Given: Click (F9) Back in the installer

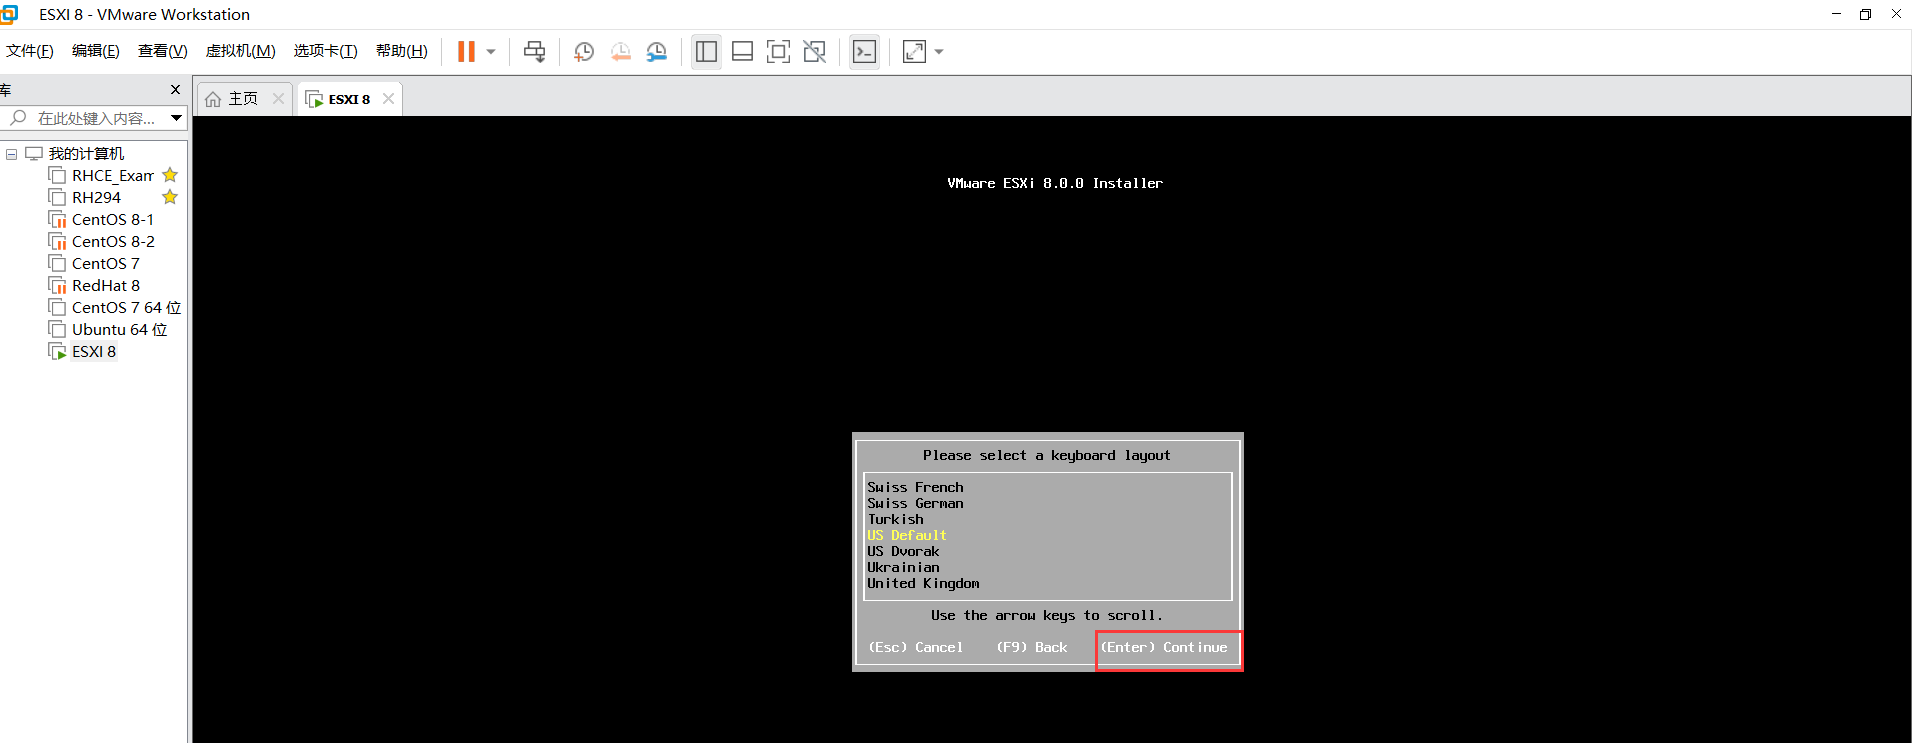Looking at the screenshot, I should (x=1032, y=648).
